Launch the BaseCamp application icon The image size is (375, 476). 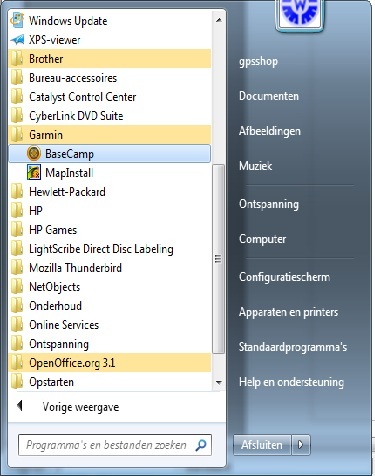tap(34, 154)
